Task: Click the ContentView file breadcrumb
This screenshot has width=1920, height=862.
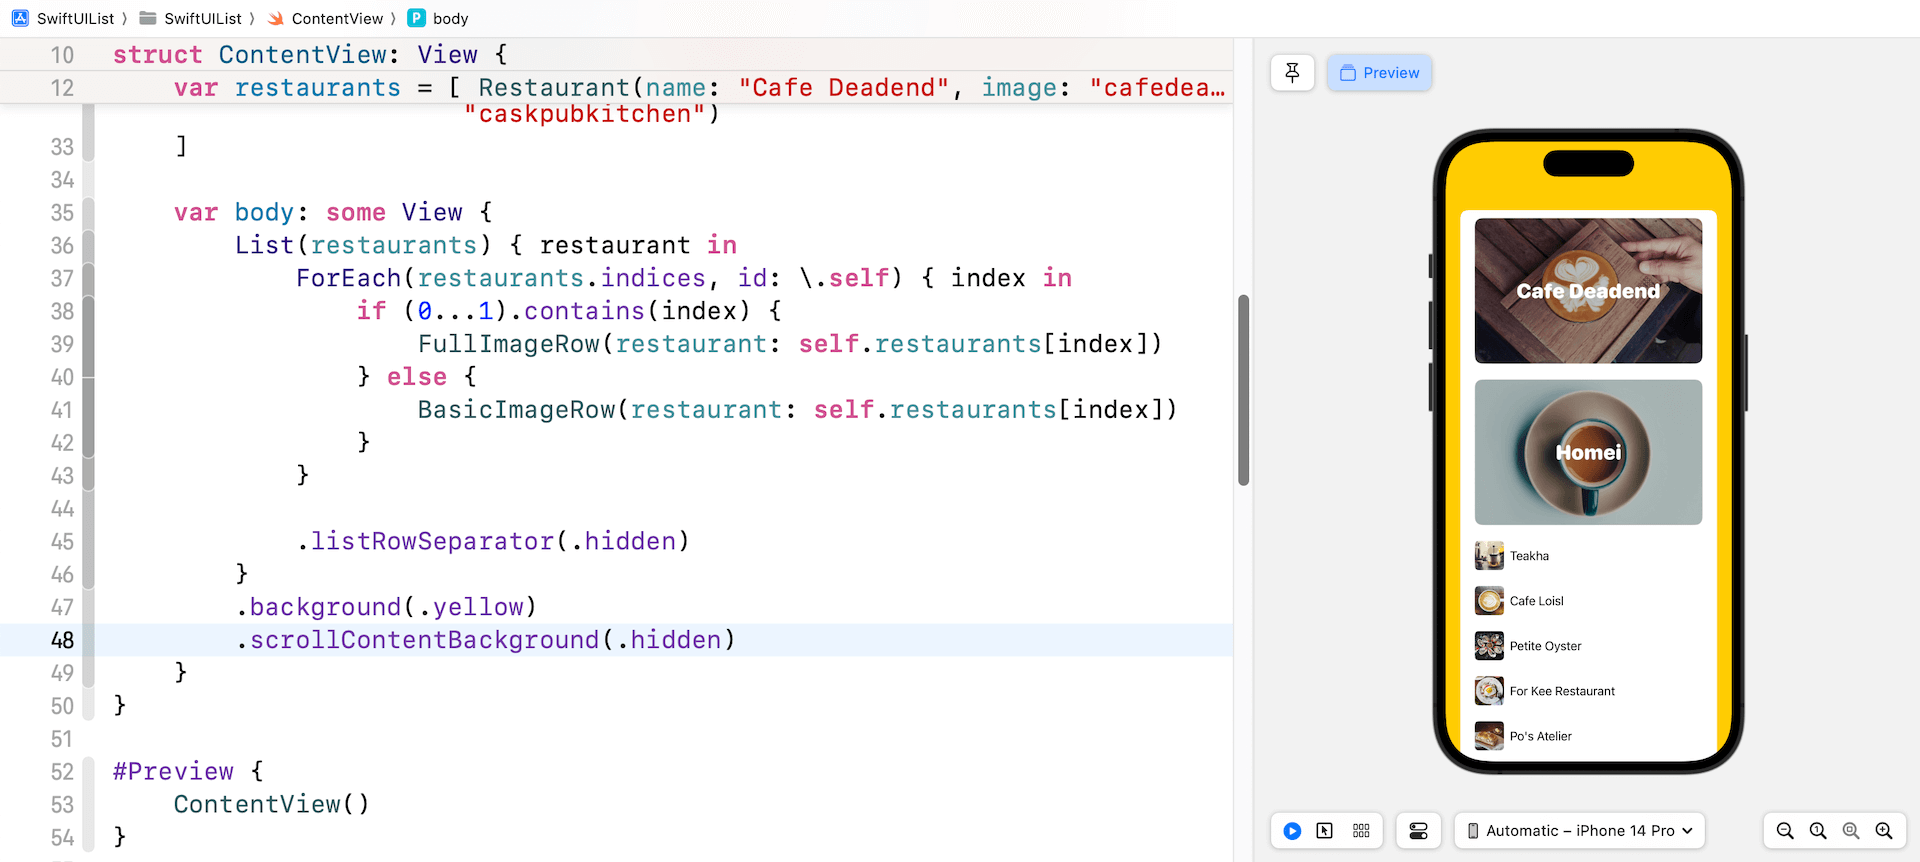Action: 337,18
